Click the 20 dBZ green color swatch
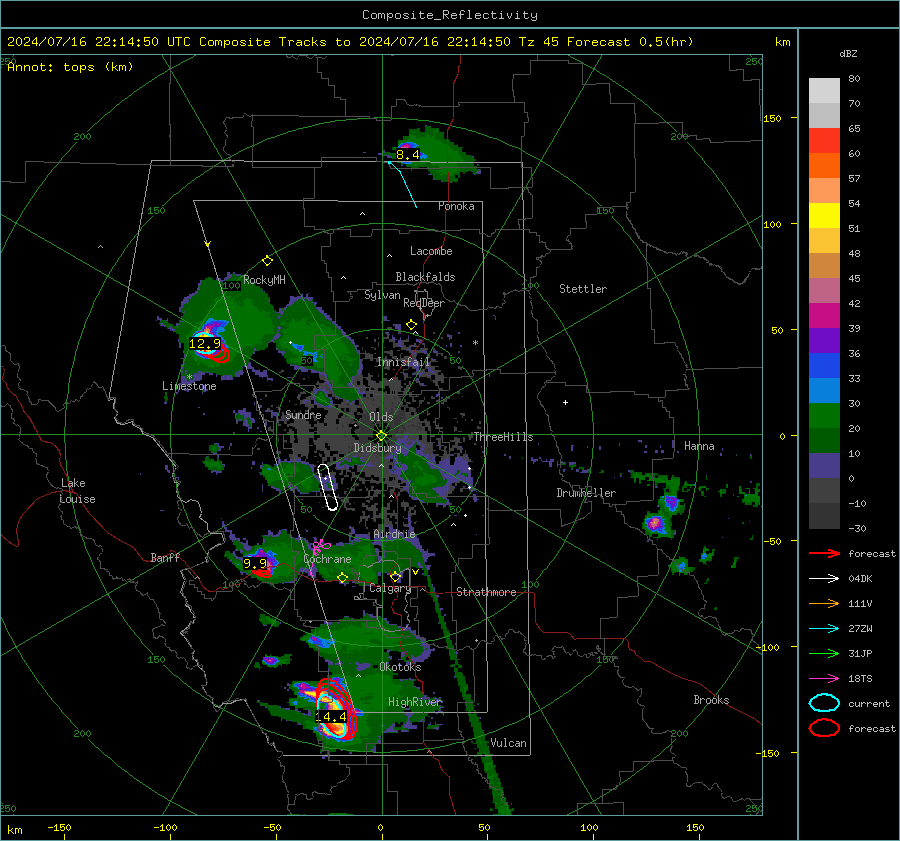 [x=824, y=416]
